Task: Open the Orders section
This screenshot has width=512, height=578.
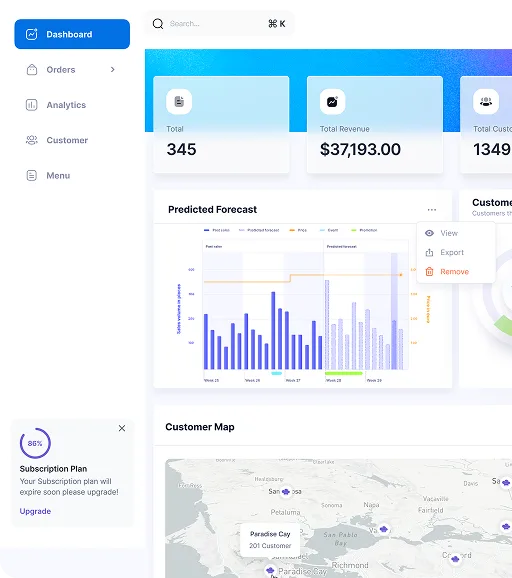Action: (72, 69)
